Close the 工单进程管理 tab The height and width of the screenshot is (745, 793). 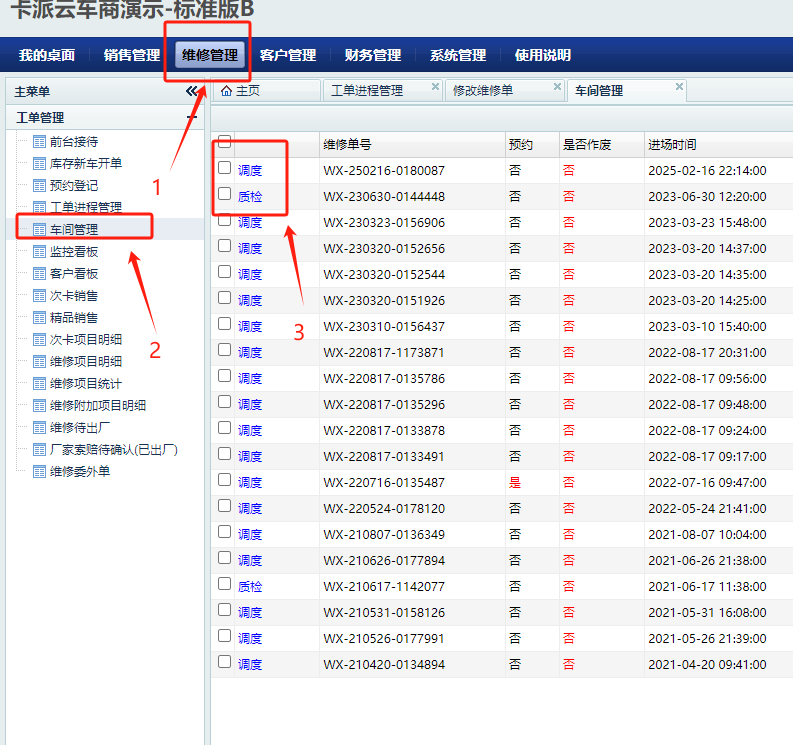click(x=435, y=87)
